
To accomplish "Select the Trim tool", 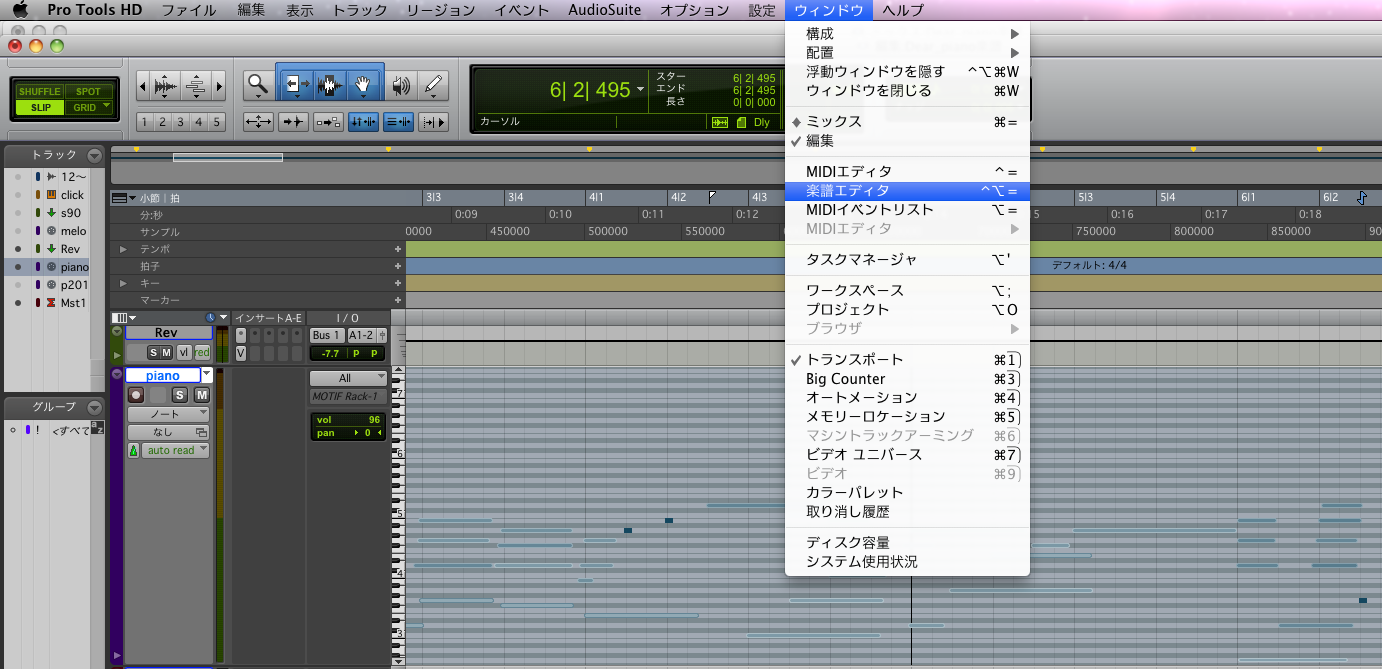I will (297, 85).
